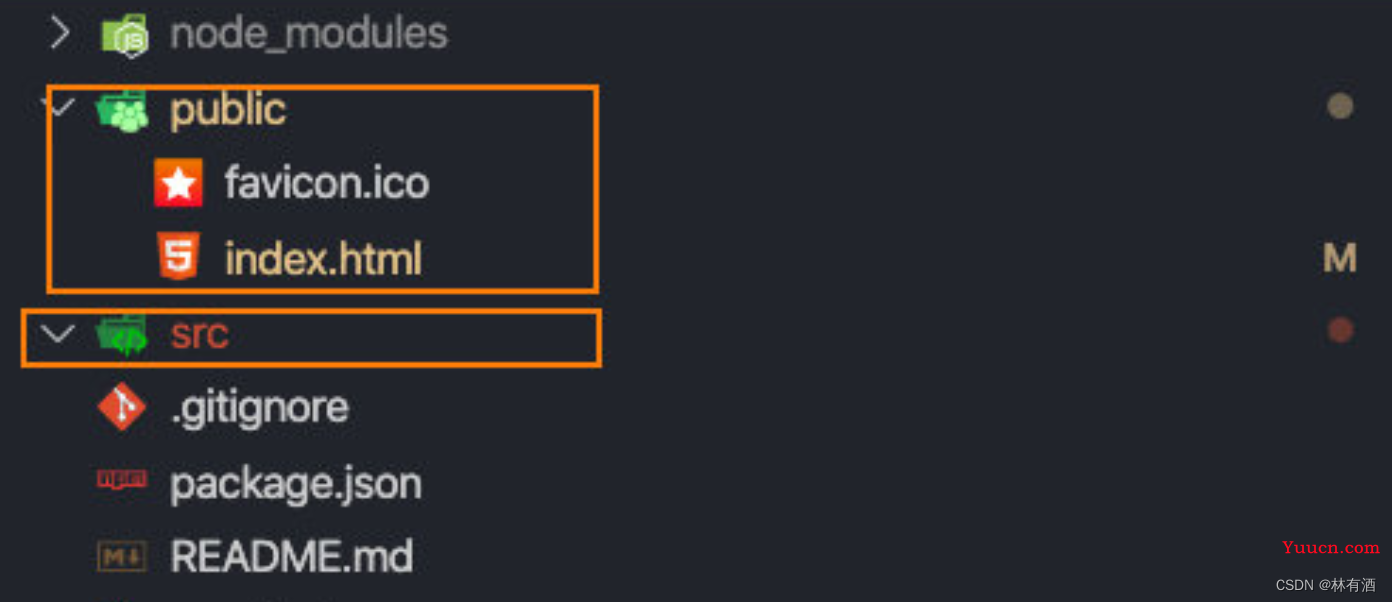Open the package.json file
Screen dimensions: 1392x602
click(296, 484)
